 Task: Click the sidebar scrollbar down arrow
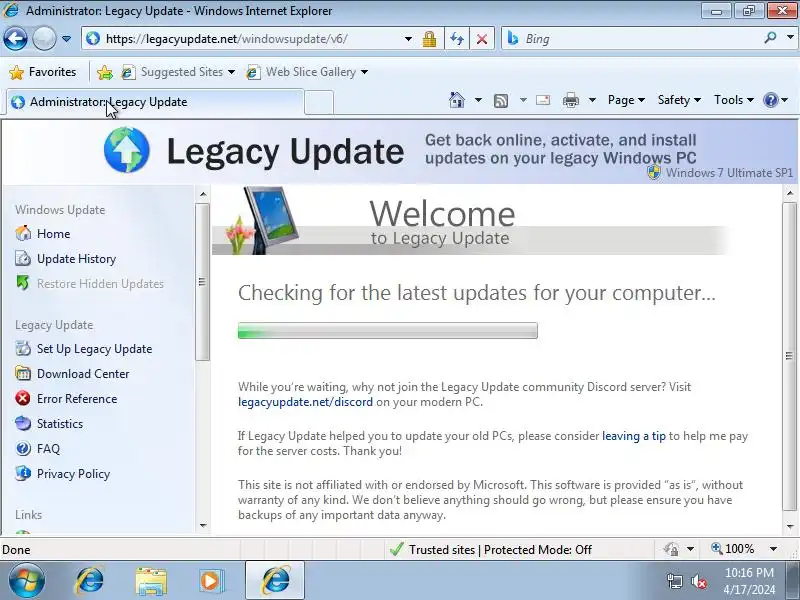point(203,526)
